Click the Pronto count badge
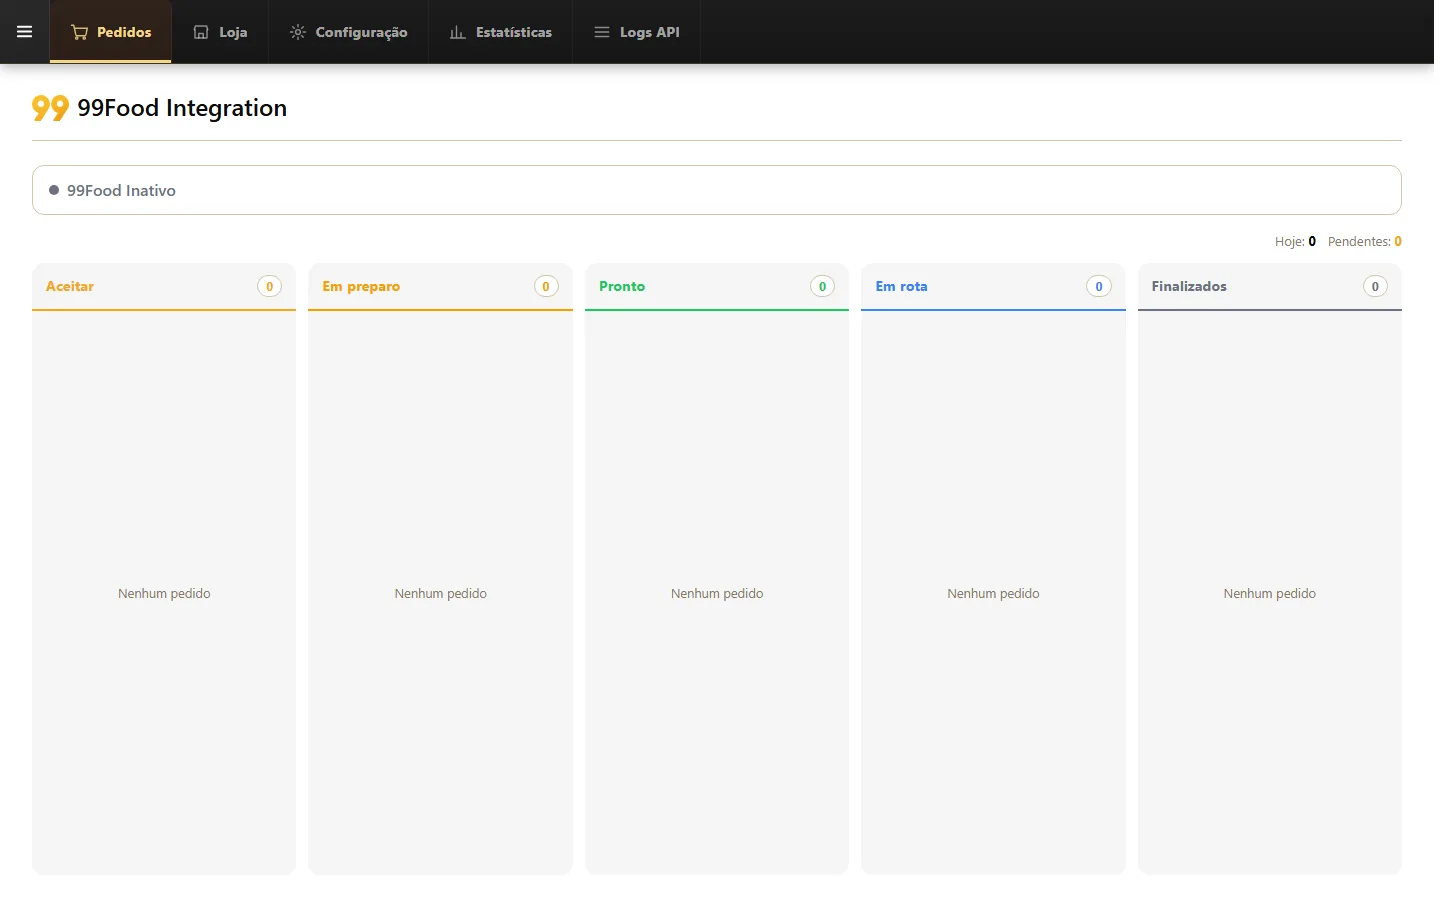The height and width of the screenshot is (900, 1440). [822, 286]
